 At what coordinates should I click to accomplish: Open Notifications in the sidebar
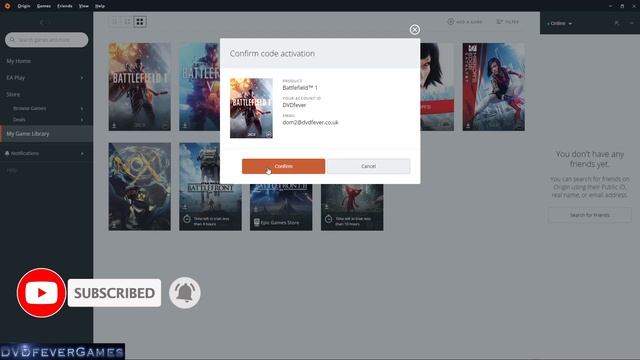24,153
